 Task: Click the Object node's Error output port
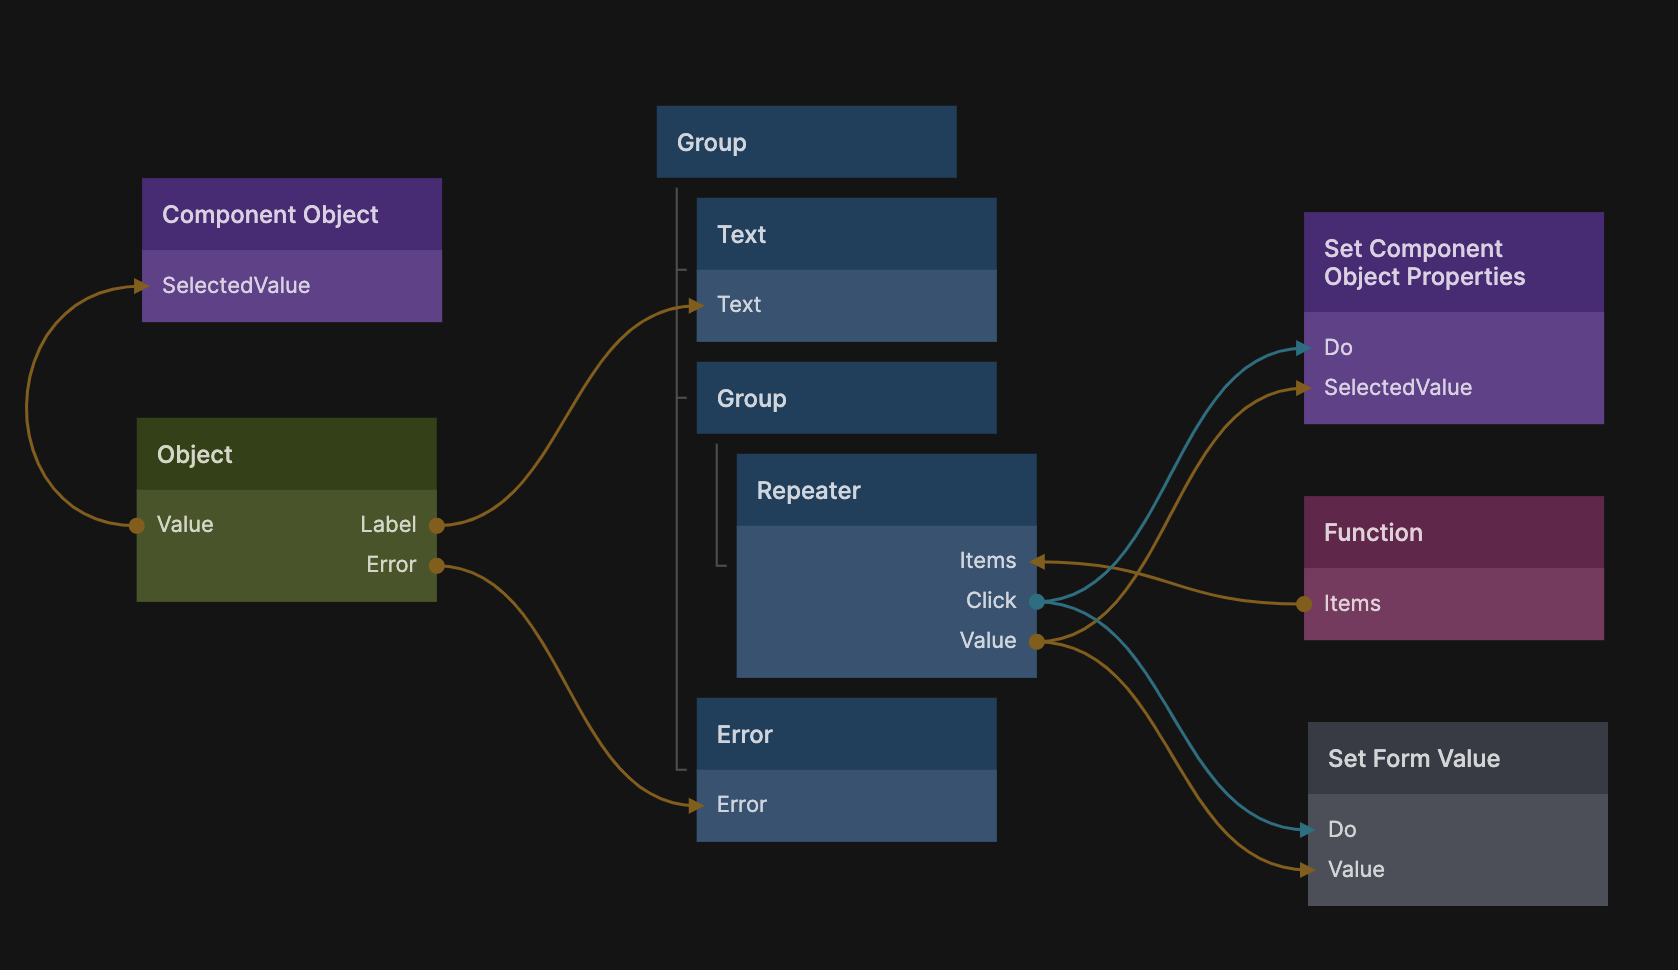pyautogui.click(x=436, y=565)
